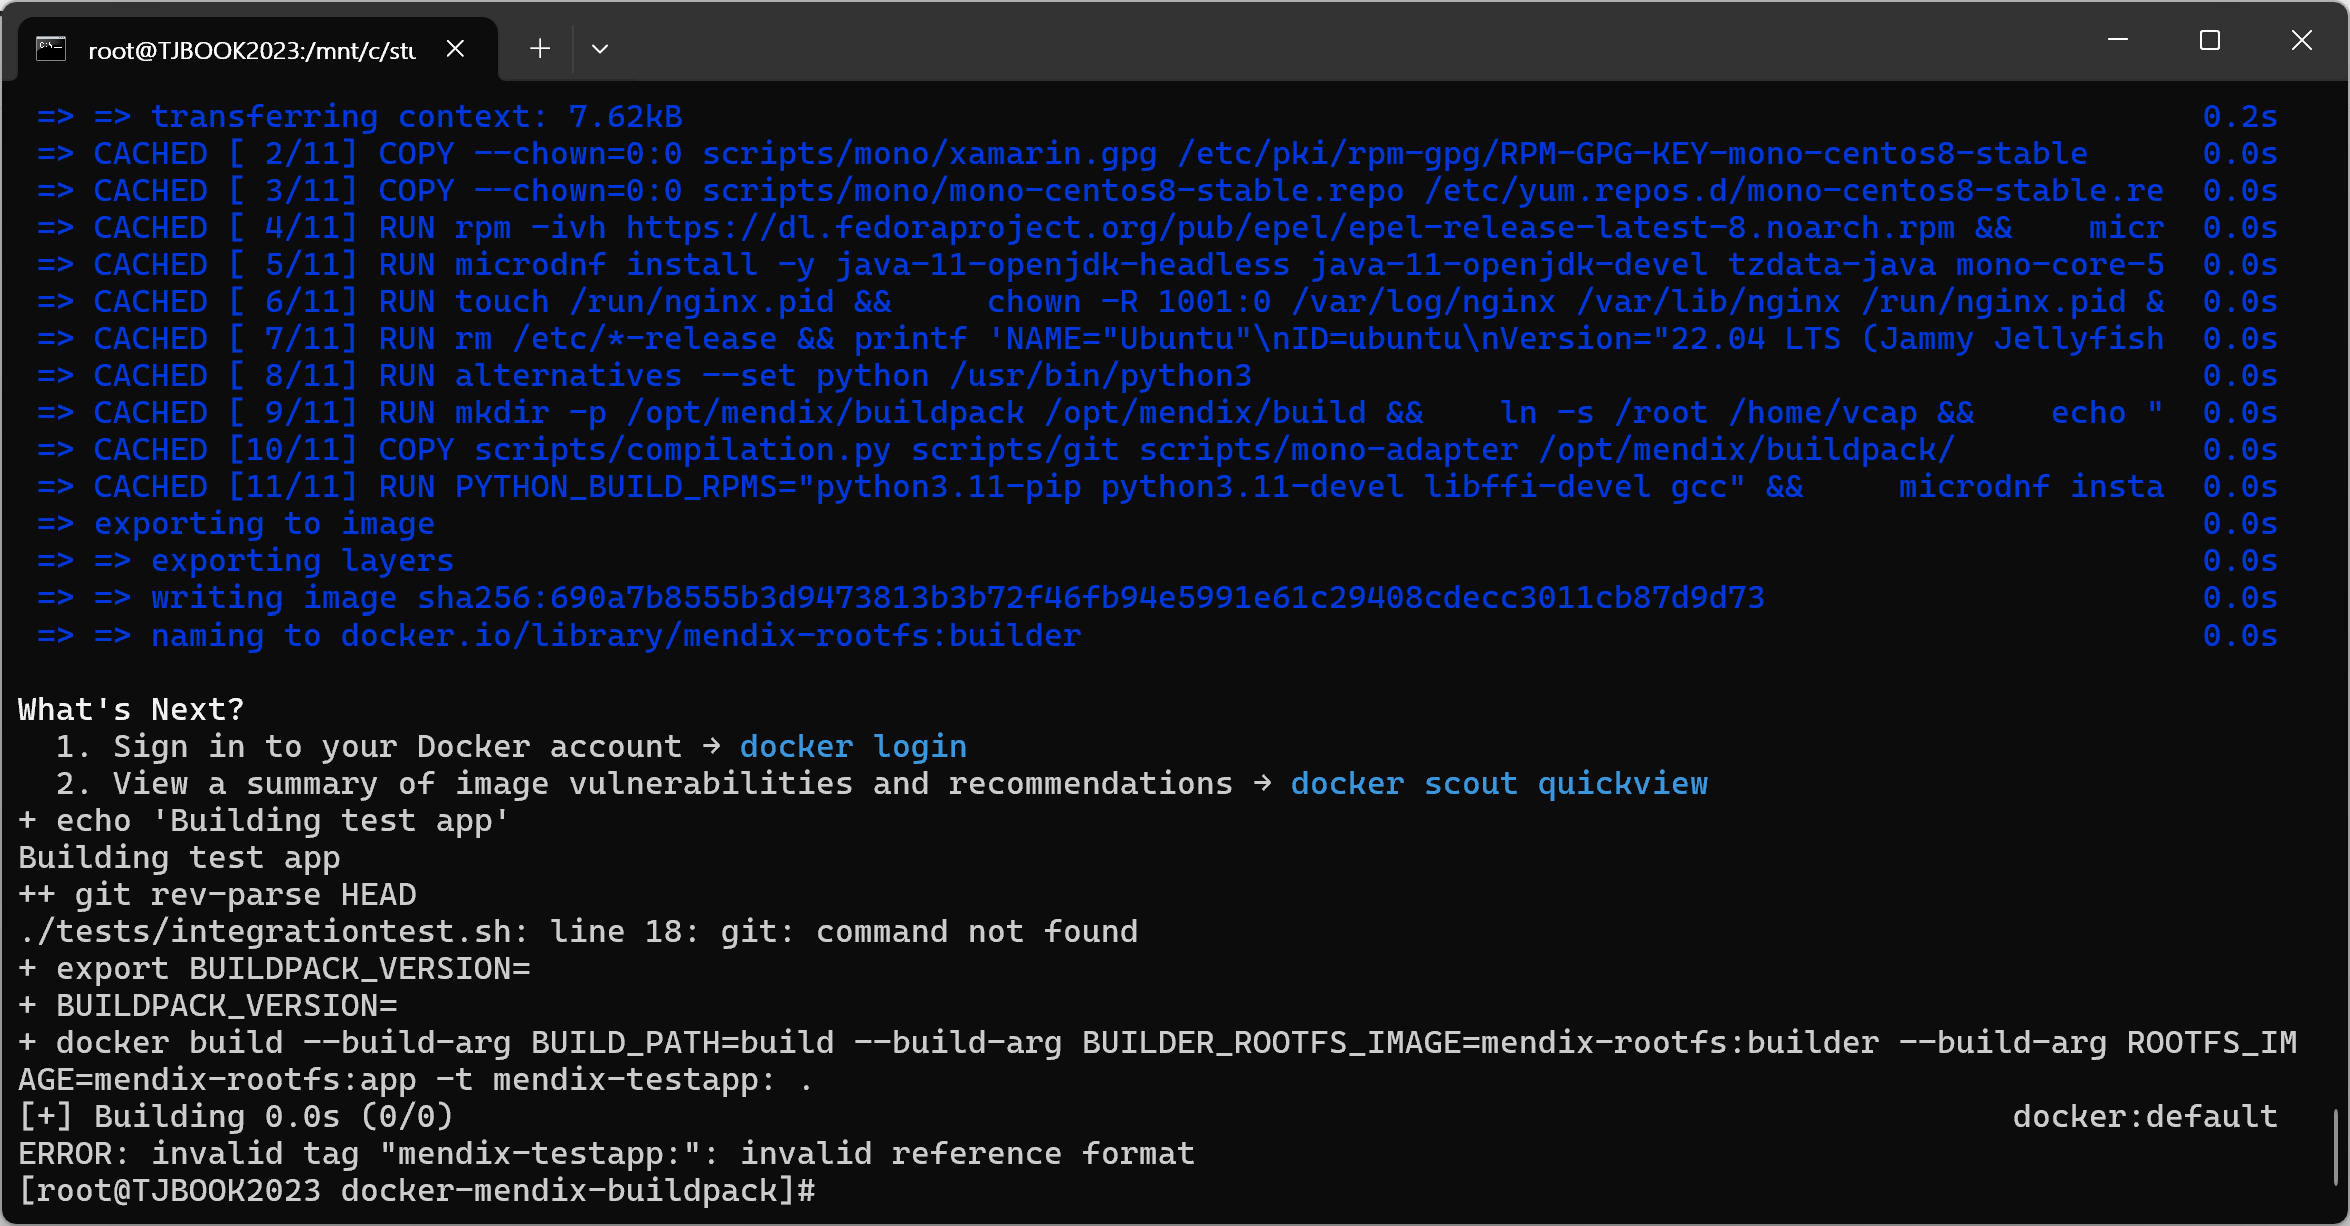Click the 'exporting layers' line
This screenshot has height=1226, width=2350.
245,561
